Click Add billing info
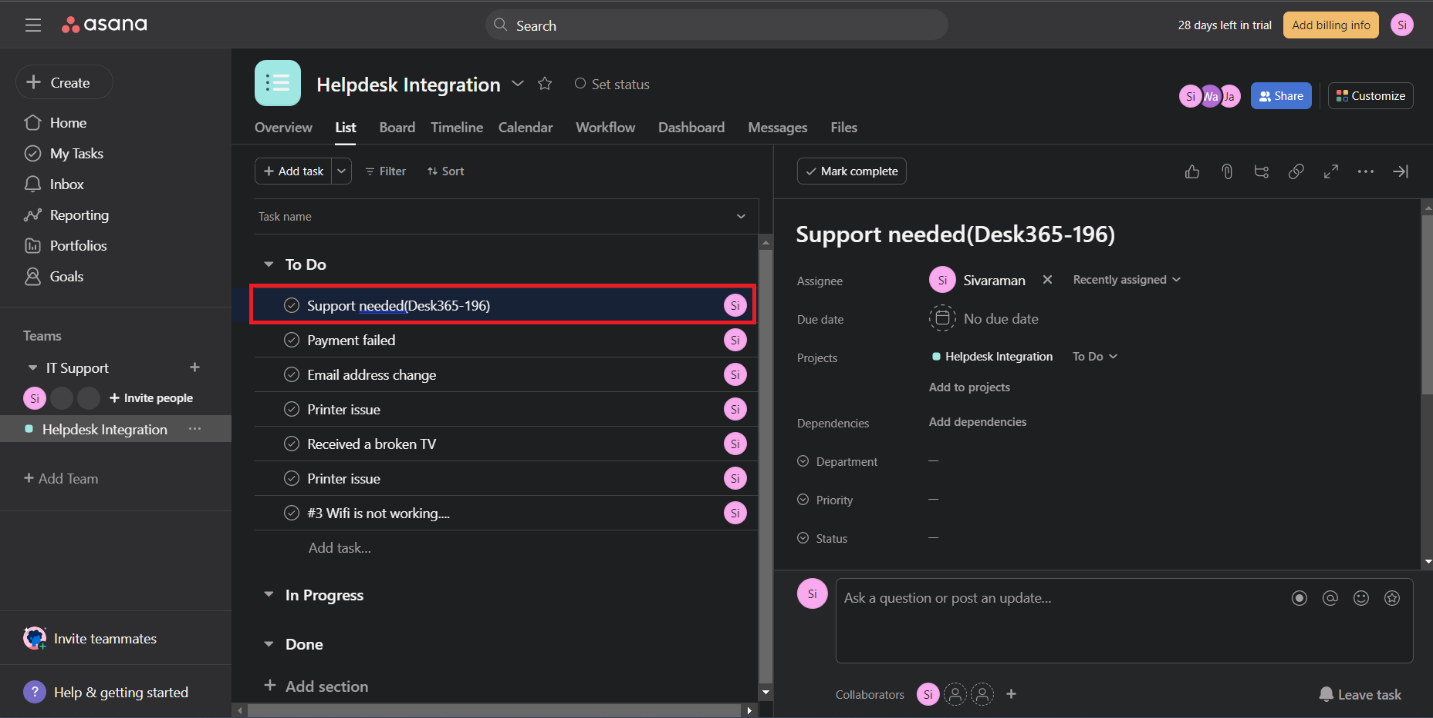 point(1331,25)
